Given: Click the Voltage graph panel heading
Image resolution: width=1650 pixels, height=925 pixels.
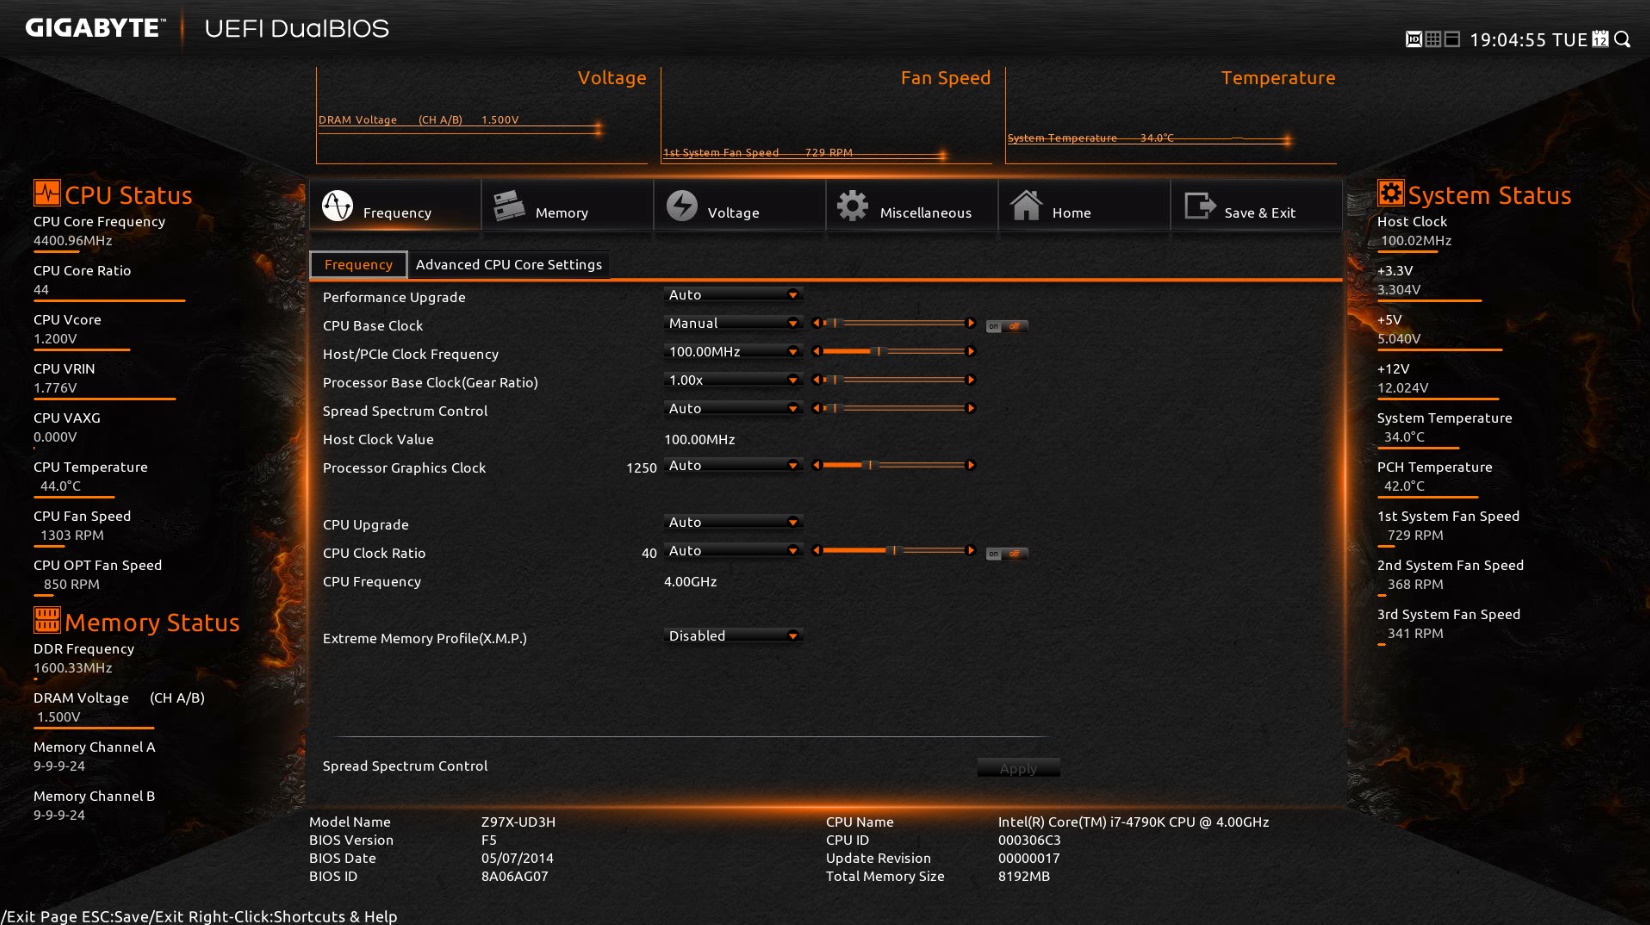Looking at the screenshot, I should coord(611,78).
